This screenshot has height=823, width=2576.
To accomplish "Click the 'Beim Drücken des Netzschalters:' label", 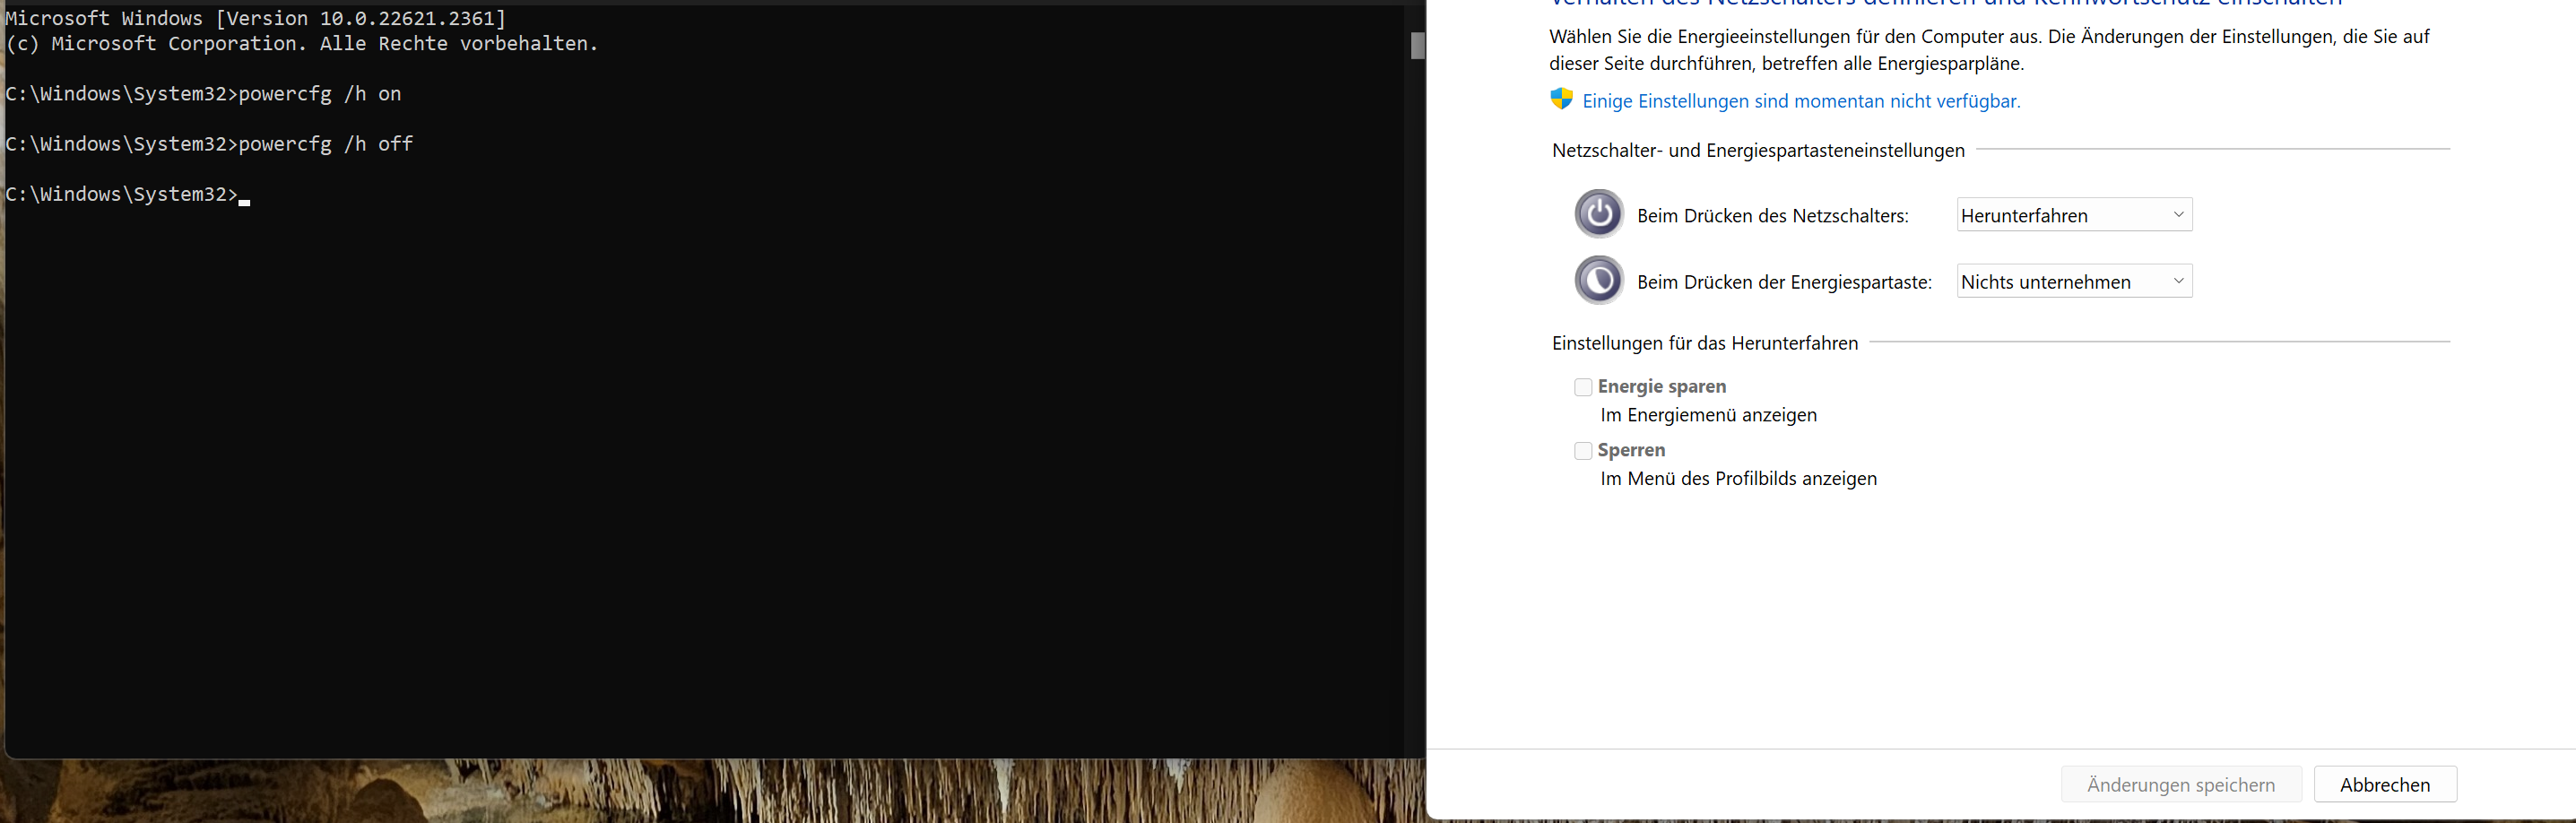I will pos(1772,216).
